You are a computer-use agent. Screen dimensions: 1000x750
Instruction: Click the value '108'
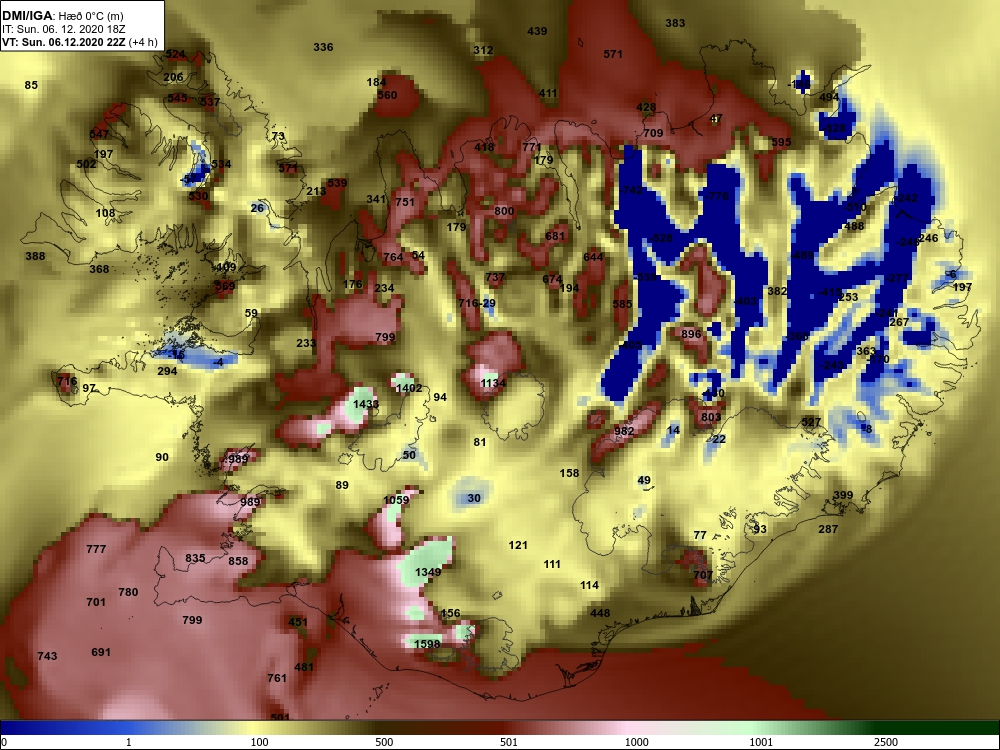coord(105,214)
